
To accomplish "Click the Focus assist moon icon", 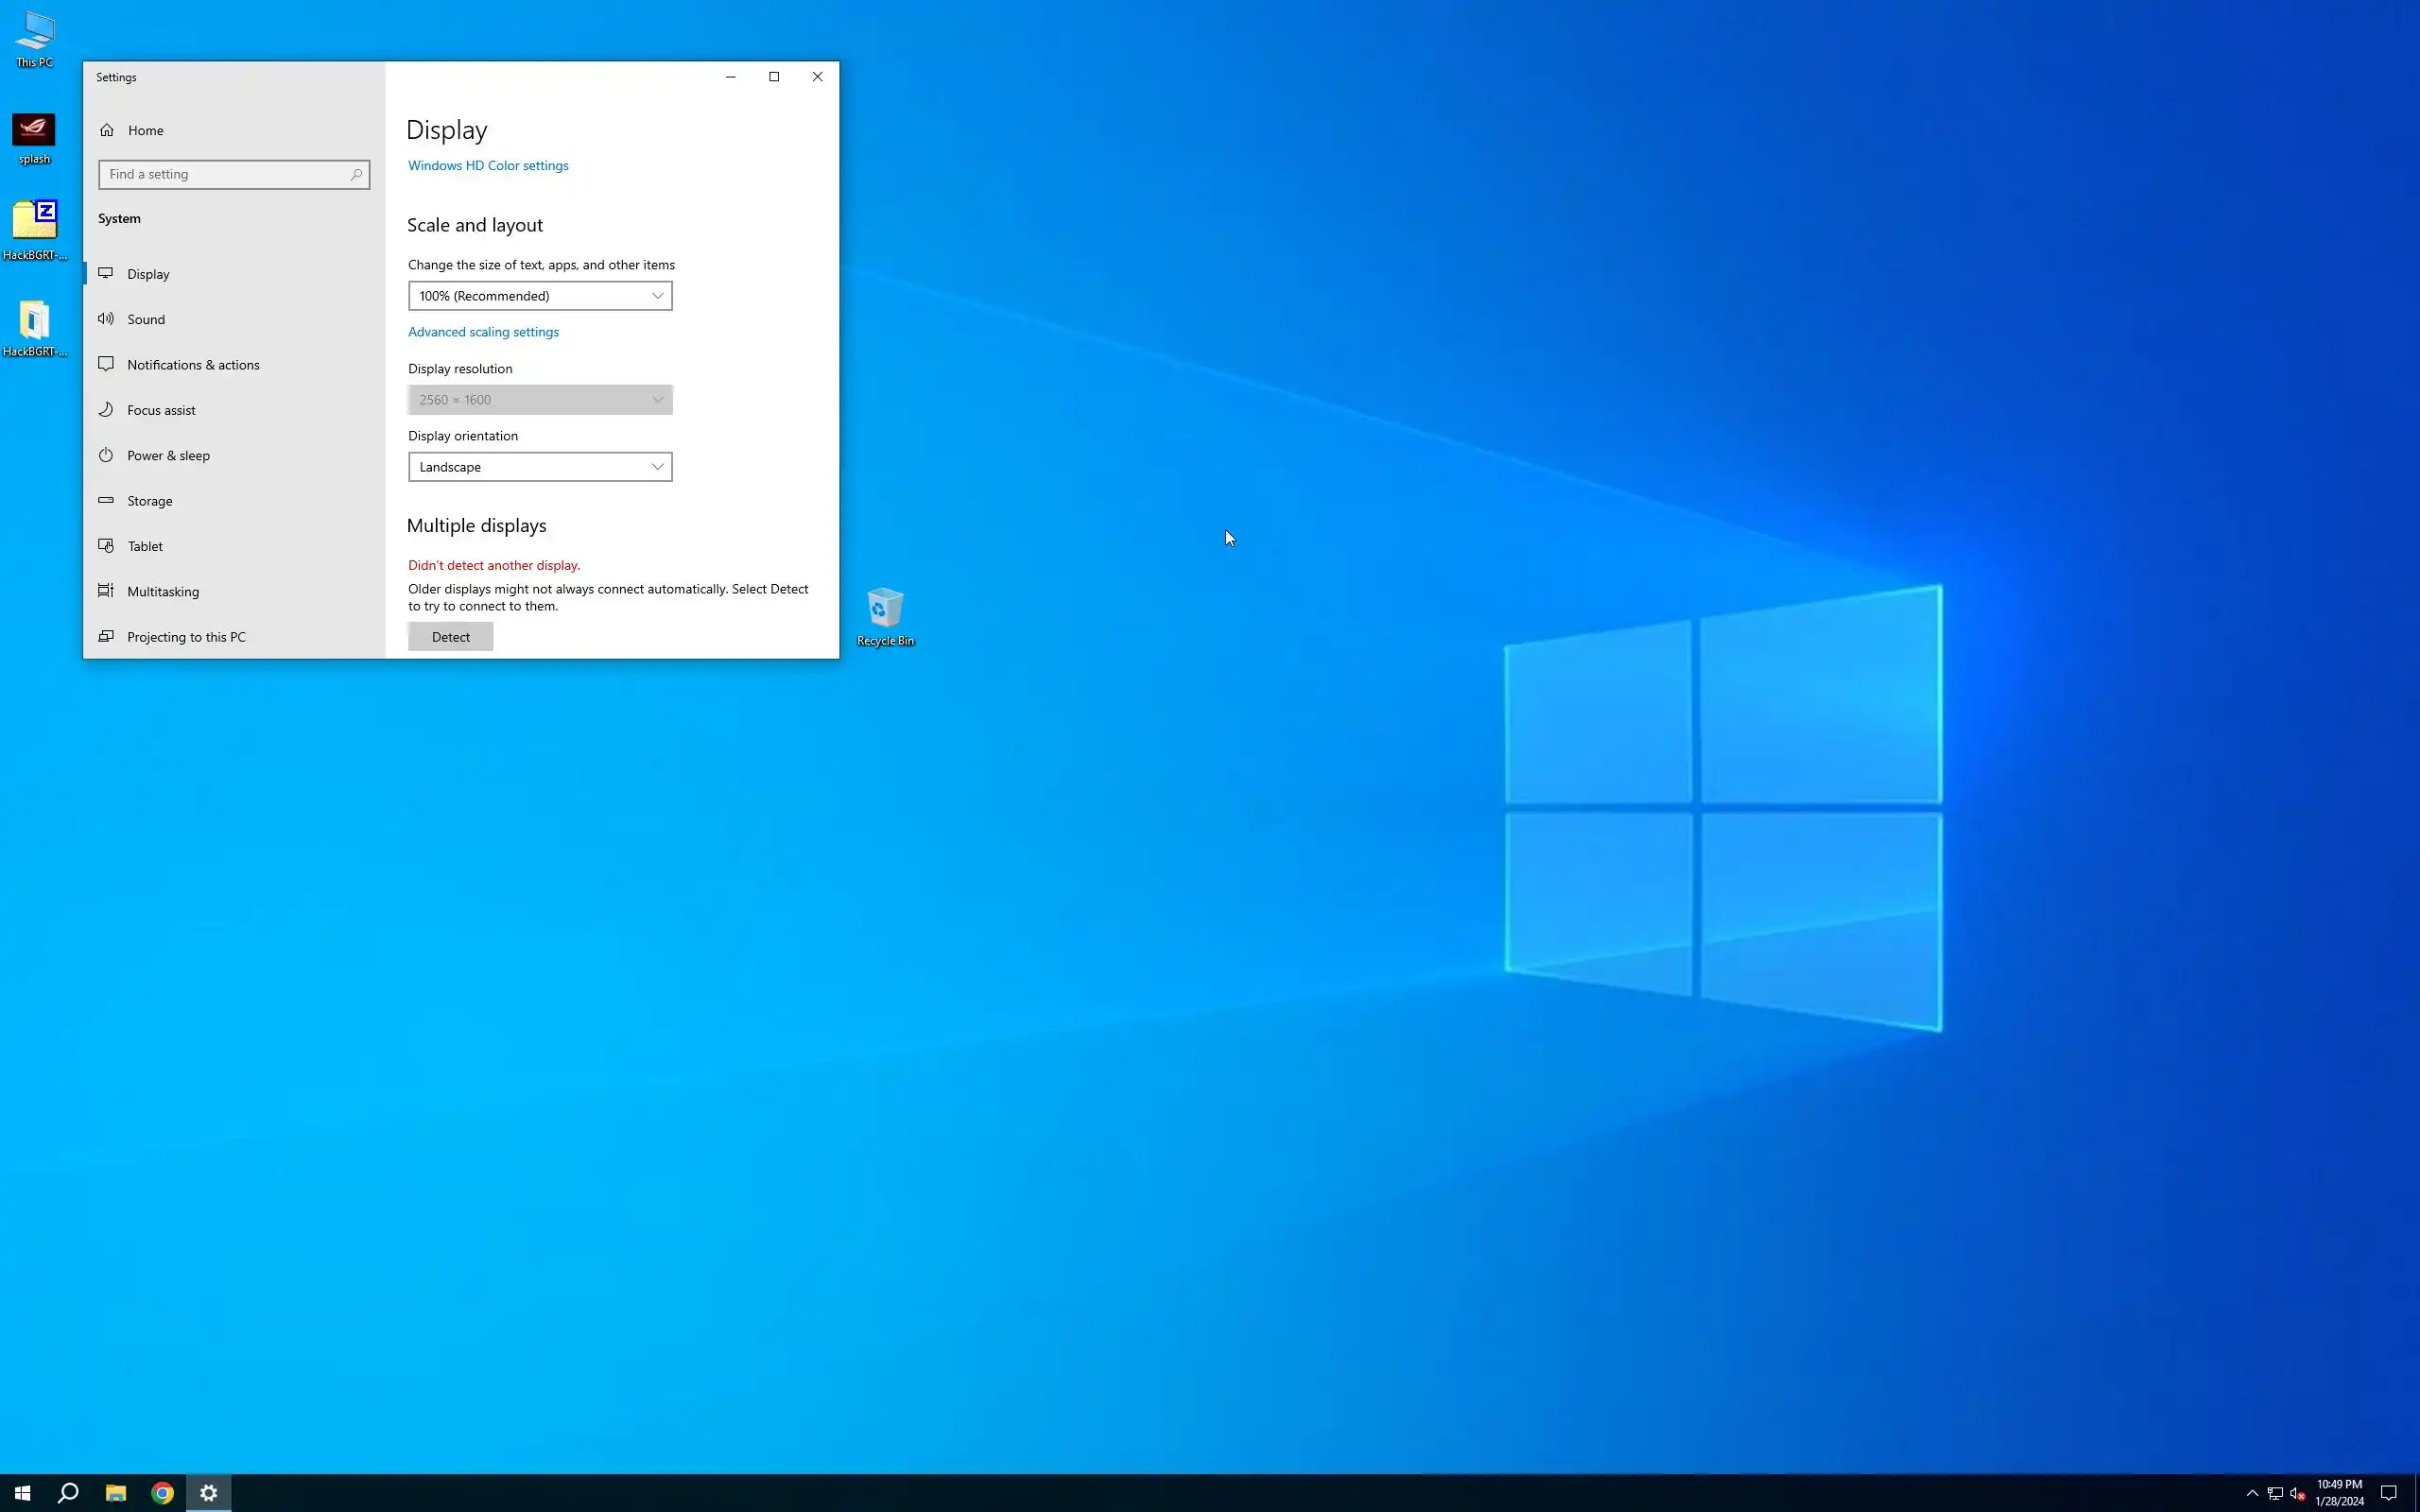I will (106, 410).
